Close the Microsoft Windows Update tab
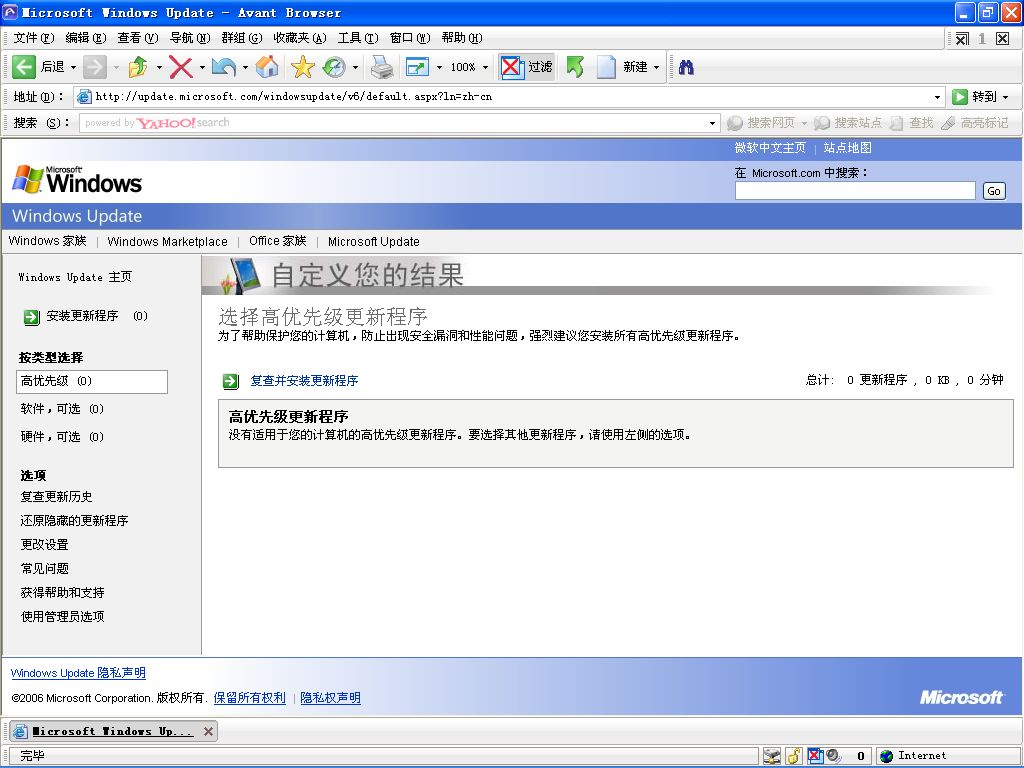The image size is (1024, 768). [x=208, y=731]
